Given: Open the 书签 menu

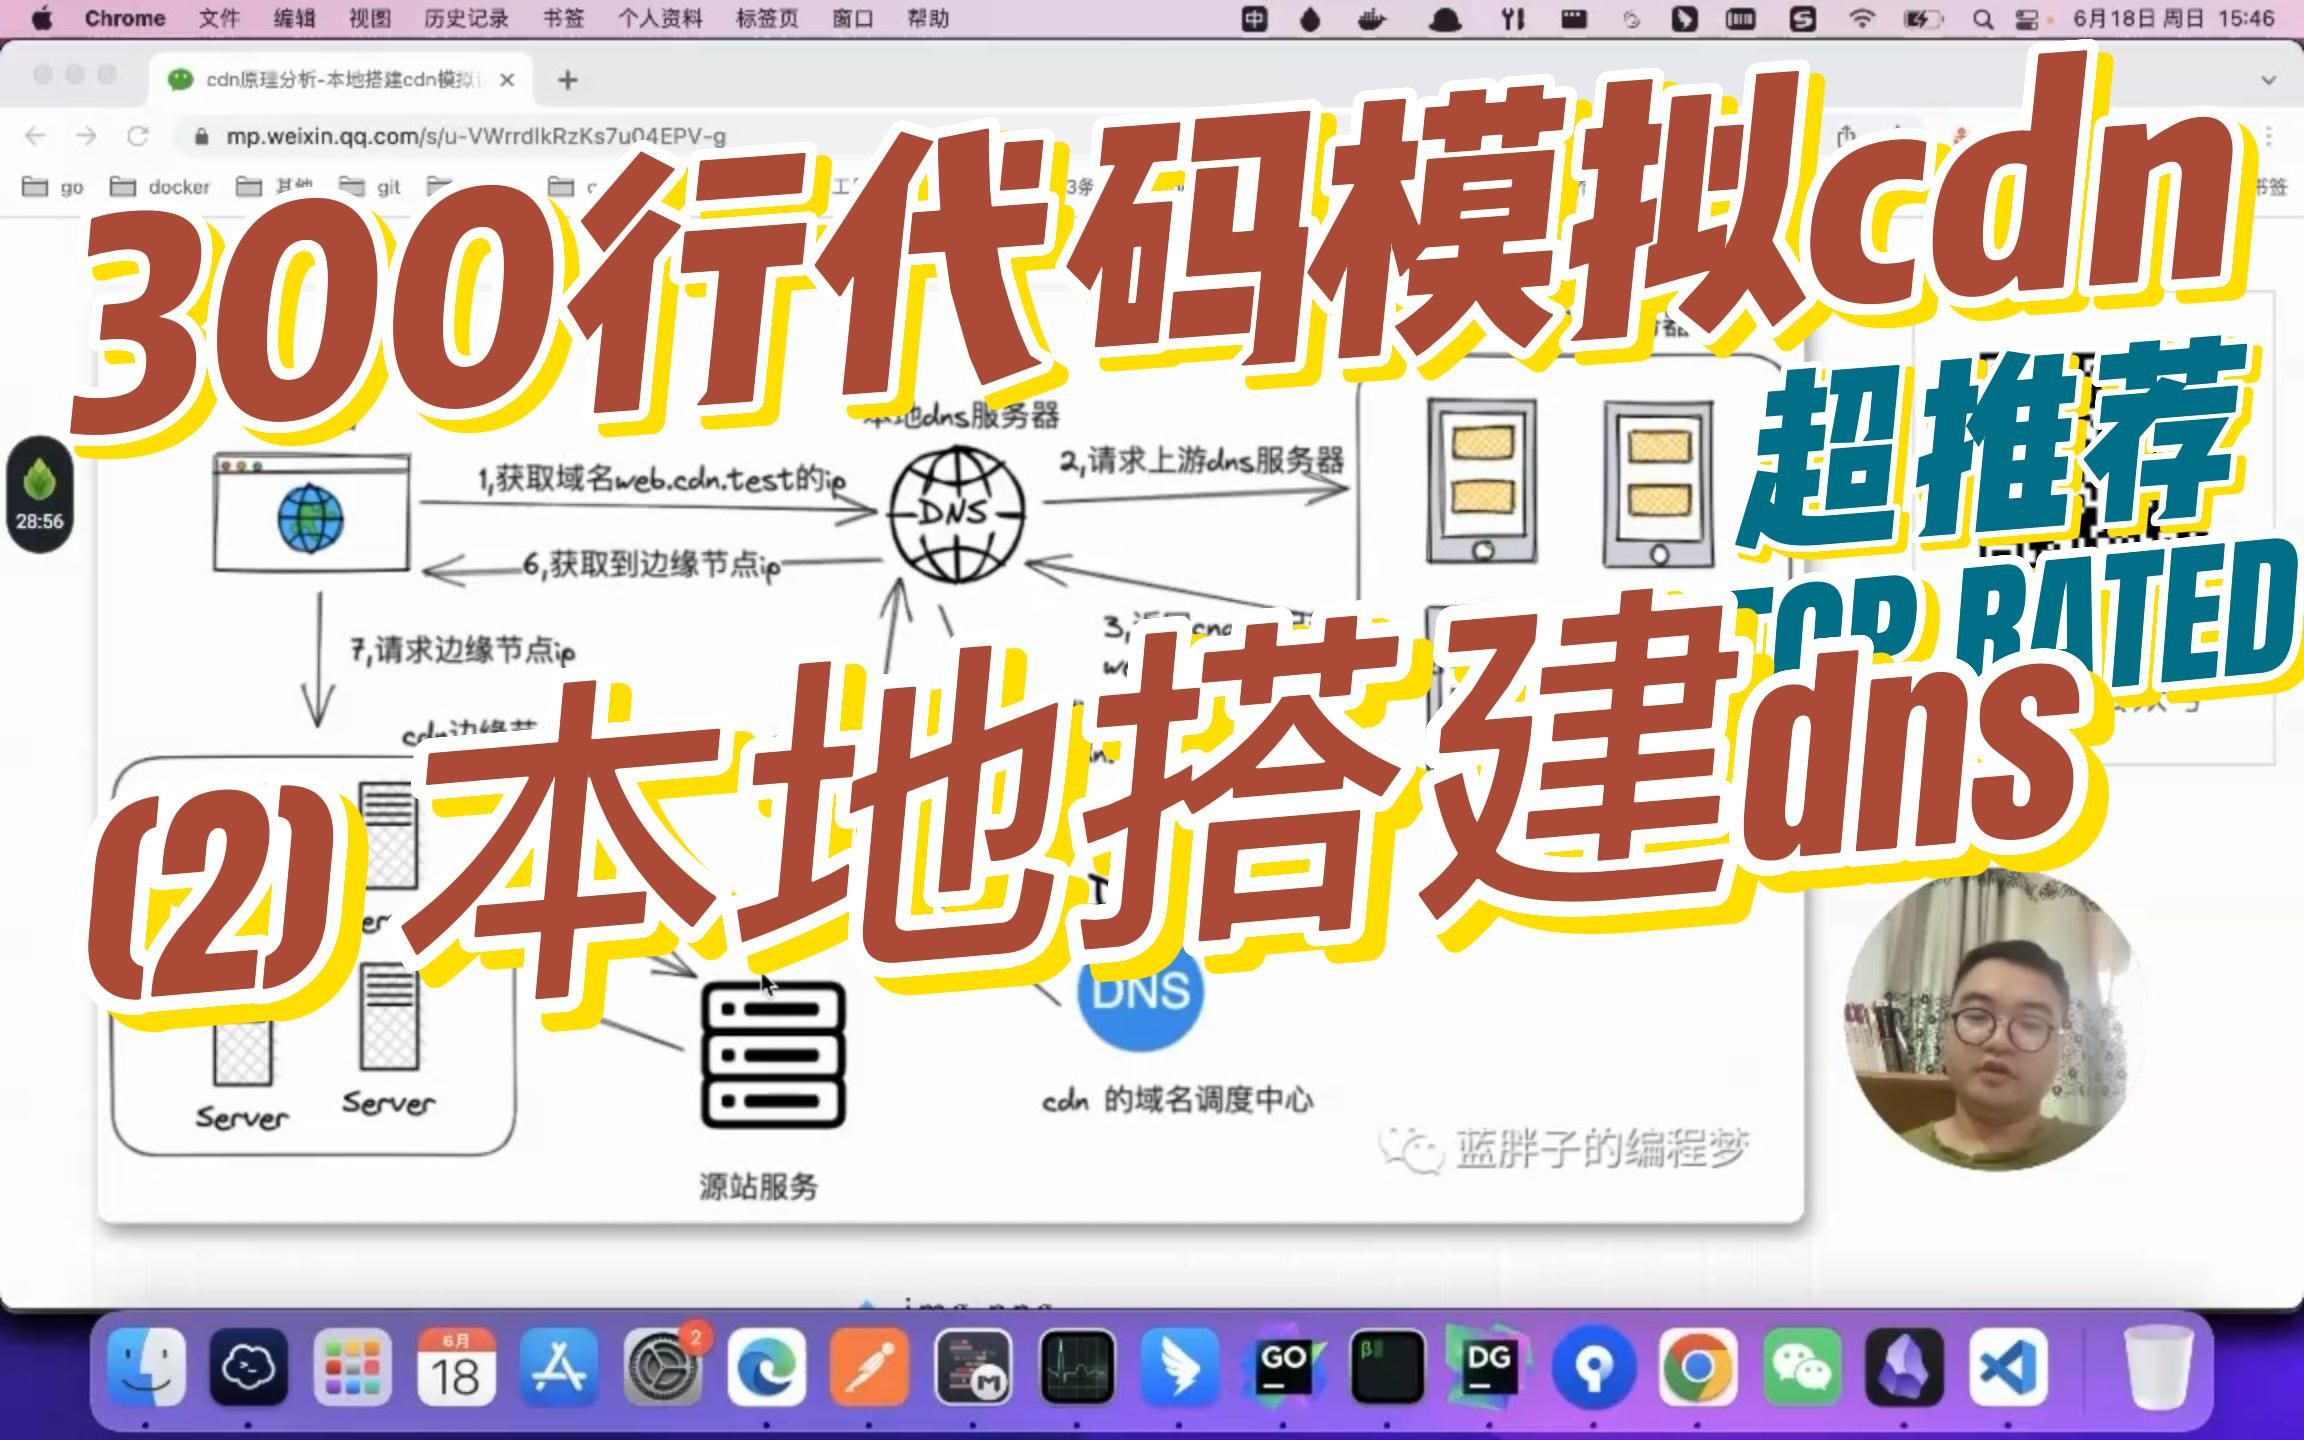Looking at the screenshot, I should click(563, 18).
